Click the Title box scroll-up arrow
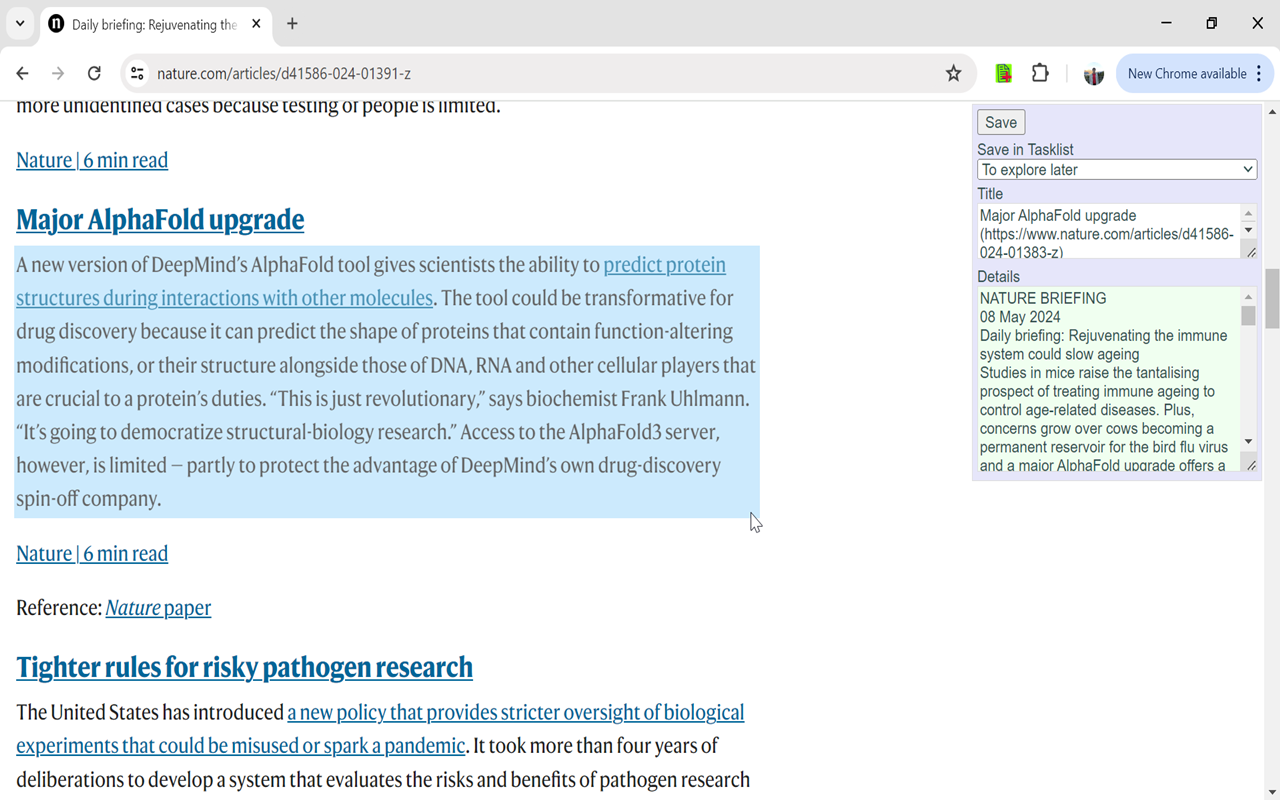Screen dimensions: 1280x800 [x=1248, y=213]
